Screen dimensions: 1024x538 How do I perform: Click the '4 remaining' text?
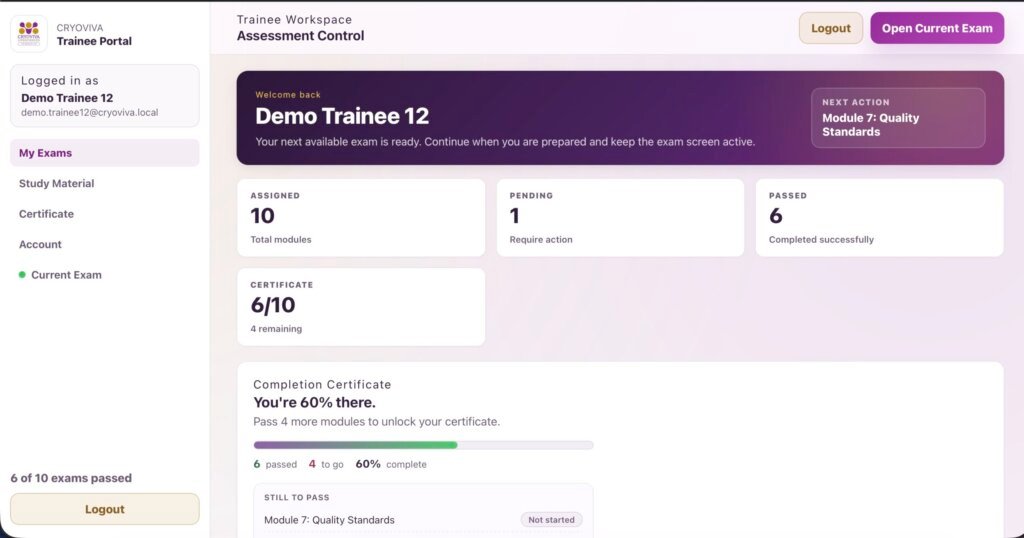point(276,329)
